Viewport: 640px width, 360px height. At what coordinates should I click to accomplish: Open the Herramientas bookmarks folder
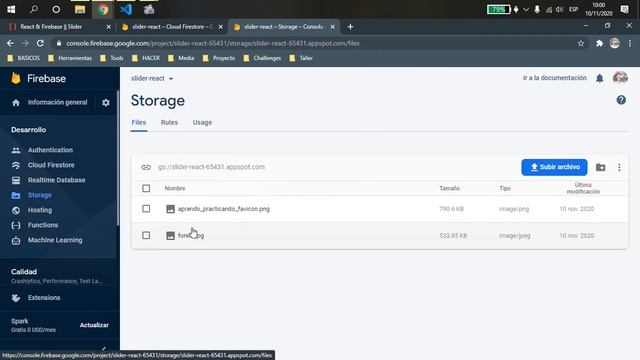(x=70, y=58)
